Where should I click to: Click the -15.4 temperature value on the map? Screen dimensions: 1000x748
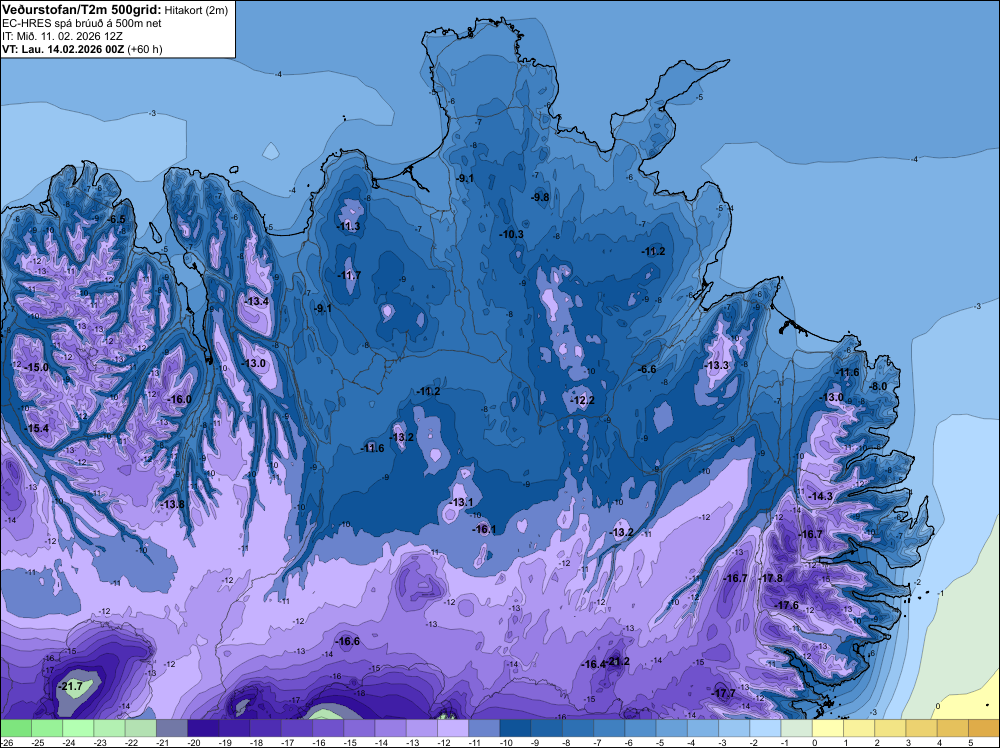37,429
